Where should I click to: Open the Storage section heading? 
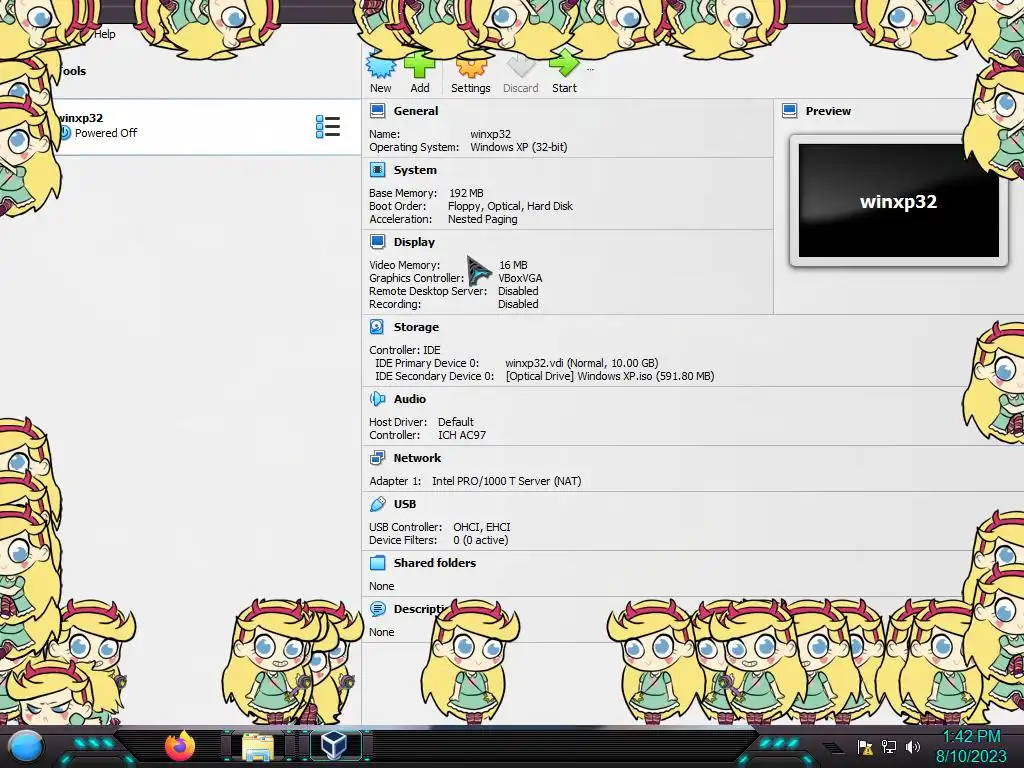416,327
